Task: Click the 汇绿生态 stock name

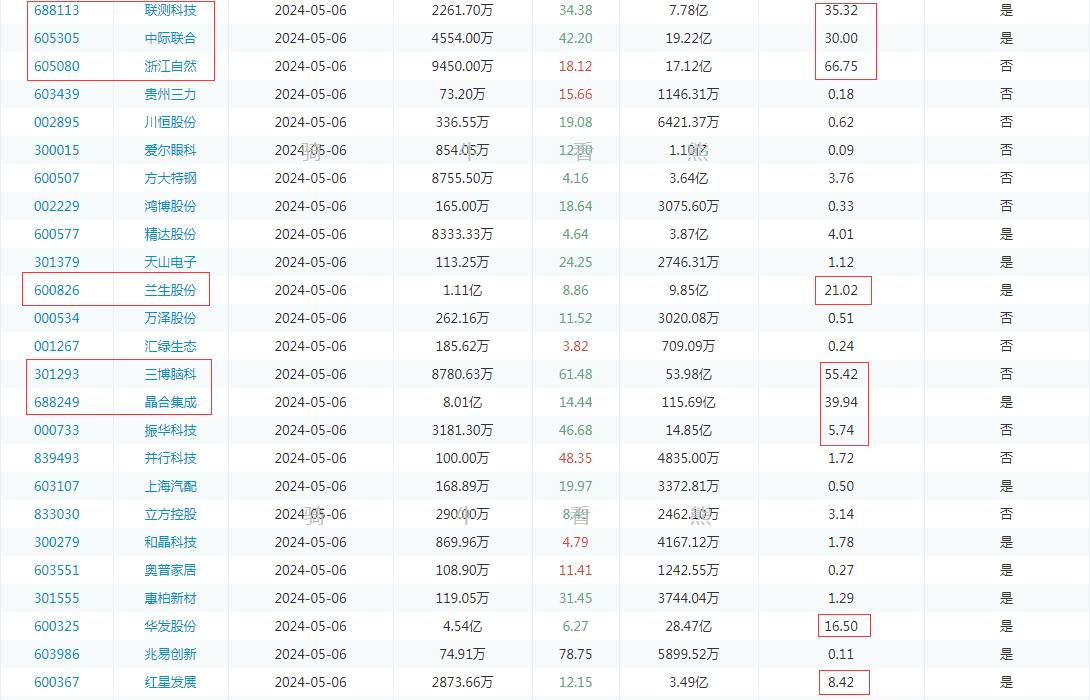Action: [x=170, y=347]
